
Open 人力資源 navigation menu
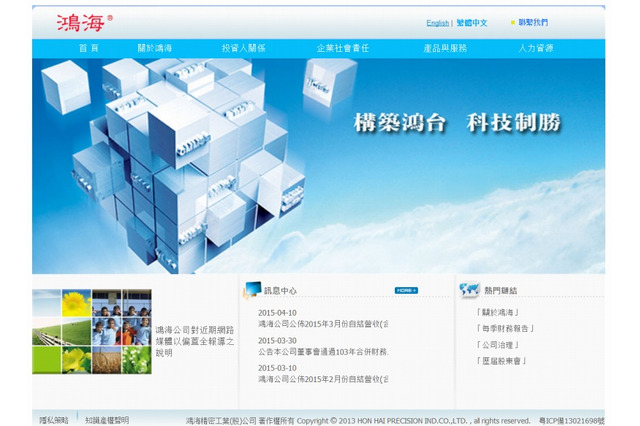tap(536, 48)
